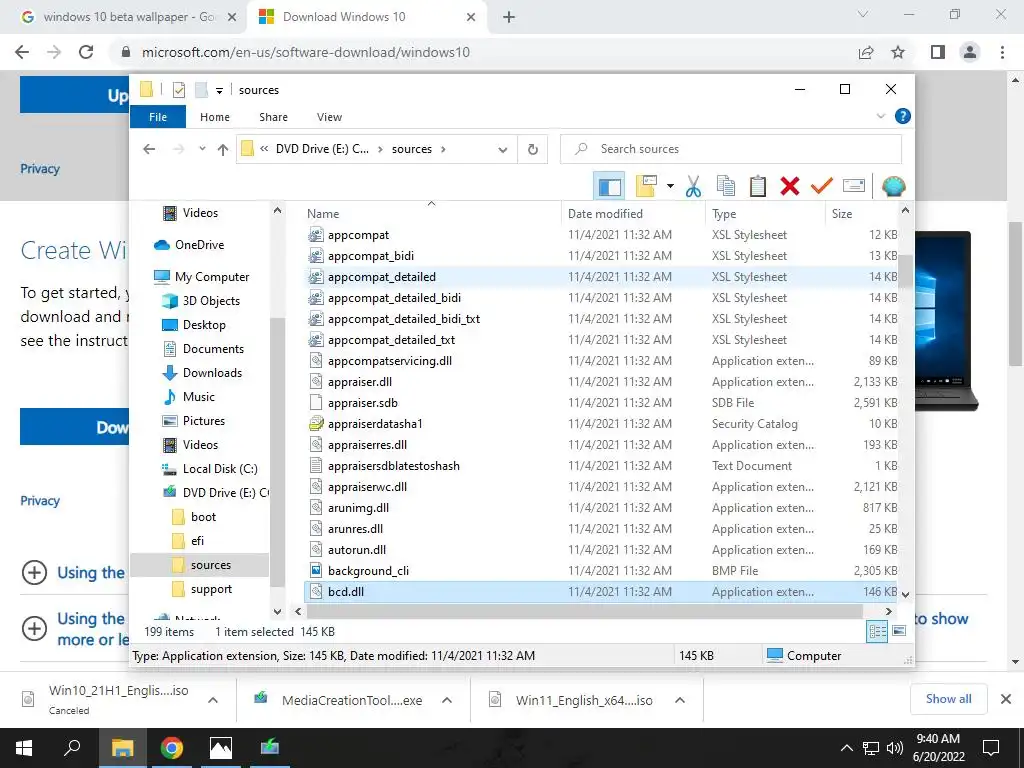The image size is (1024, 768).
Task: Sort by the Size column header
Action: coord(861,214)
